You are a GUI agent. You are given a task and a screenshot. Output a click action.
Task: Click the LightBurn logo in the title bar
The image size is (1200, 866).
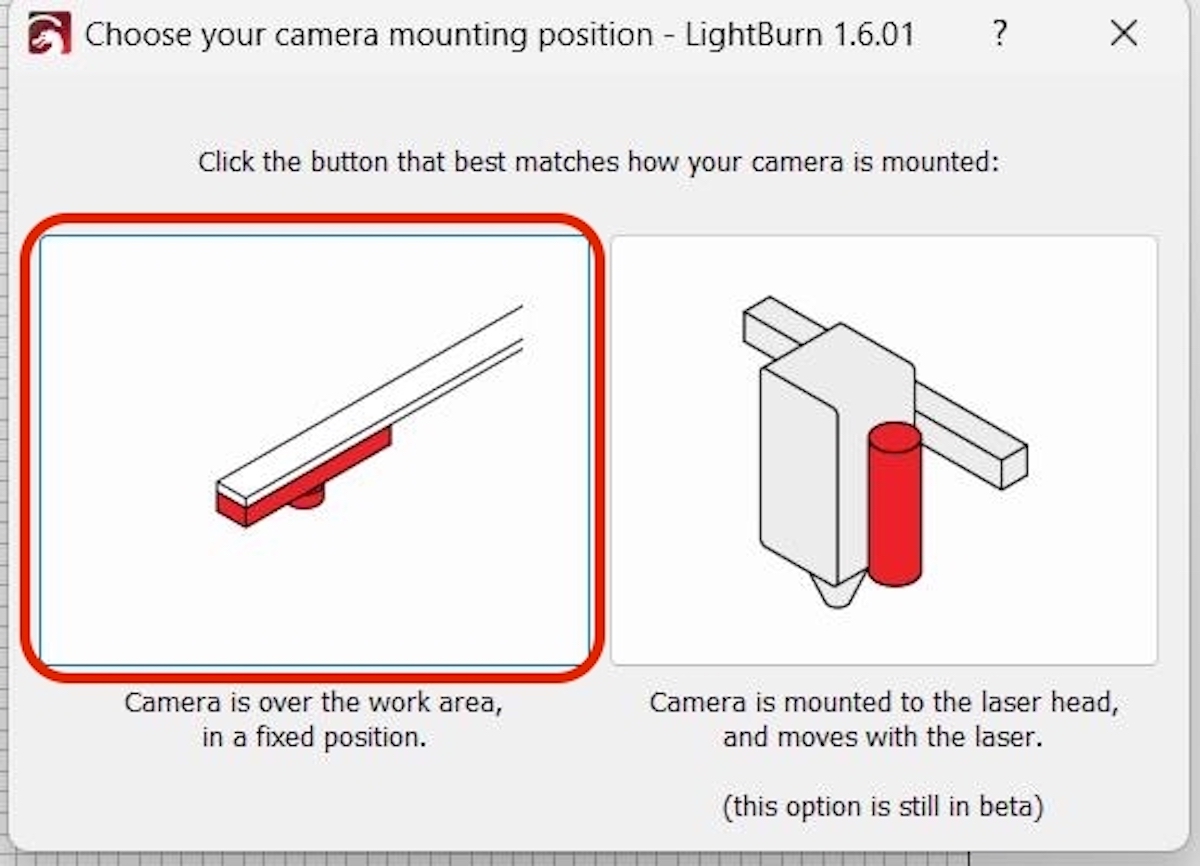point(49,34)
